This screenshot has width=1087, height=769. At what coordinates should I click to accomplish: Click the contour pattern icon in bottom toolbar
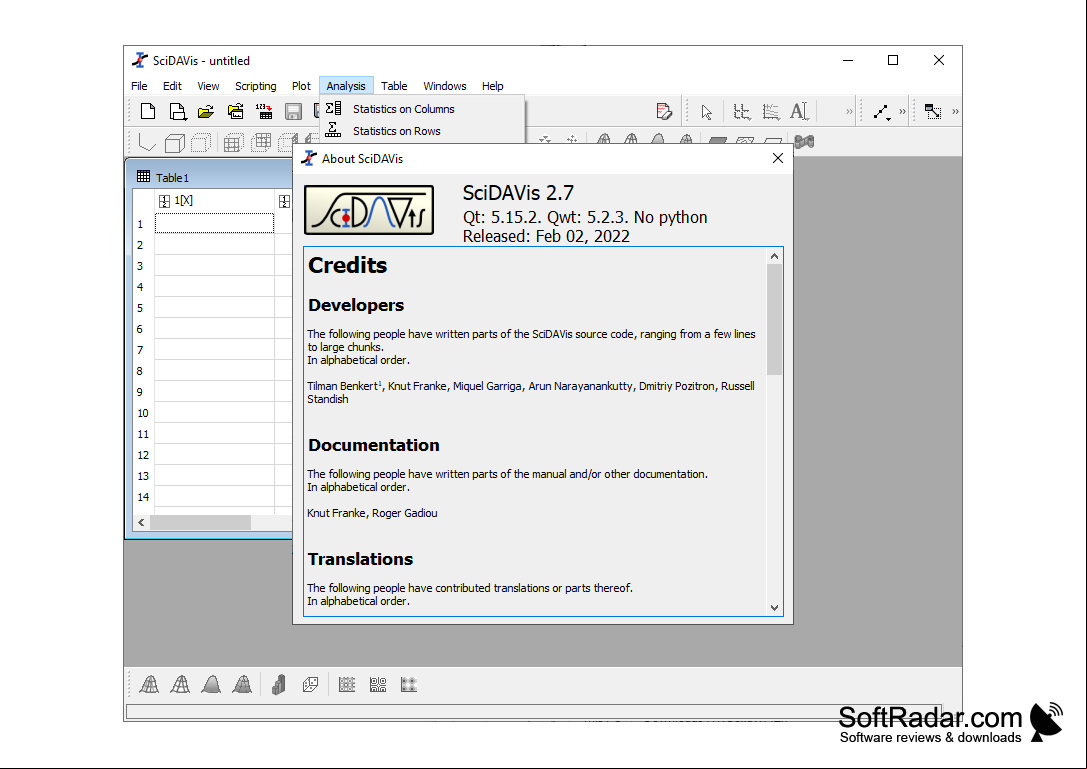point(378,685)
